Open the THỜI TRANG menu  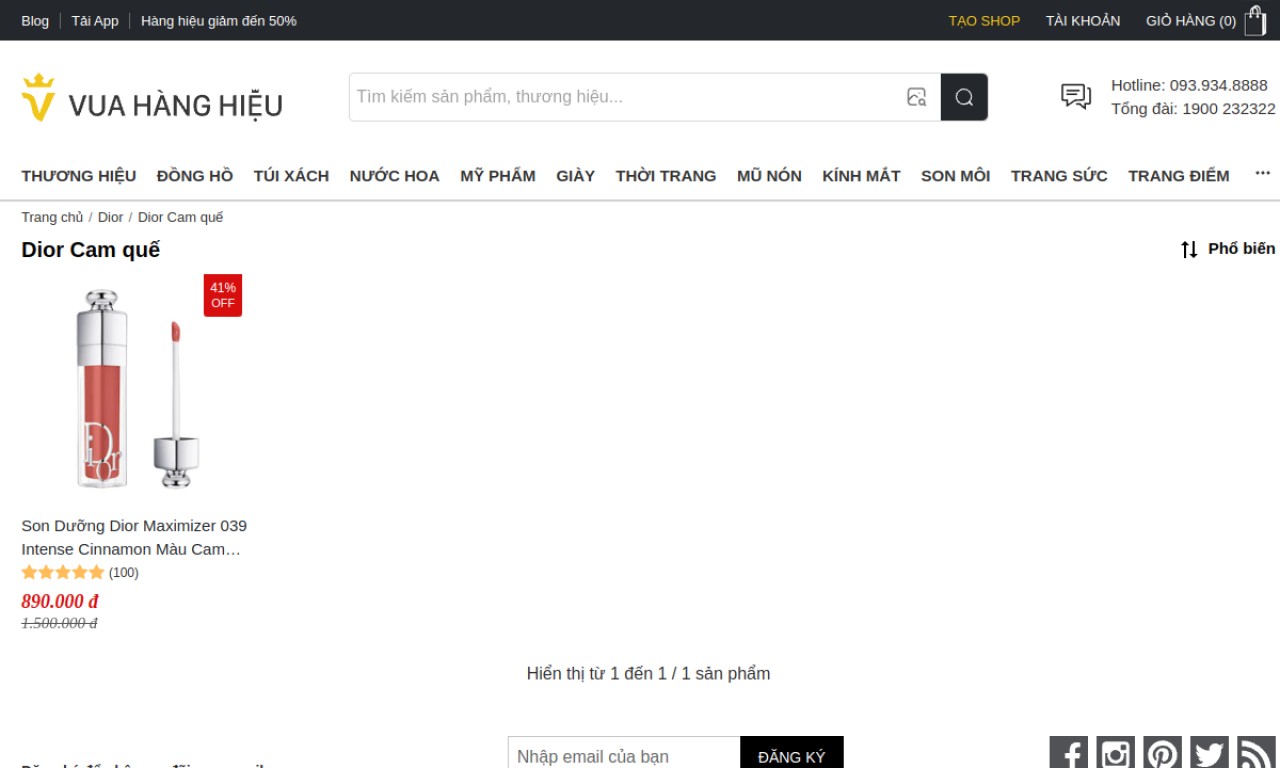pyautogui.click(x=666, y=176)
